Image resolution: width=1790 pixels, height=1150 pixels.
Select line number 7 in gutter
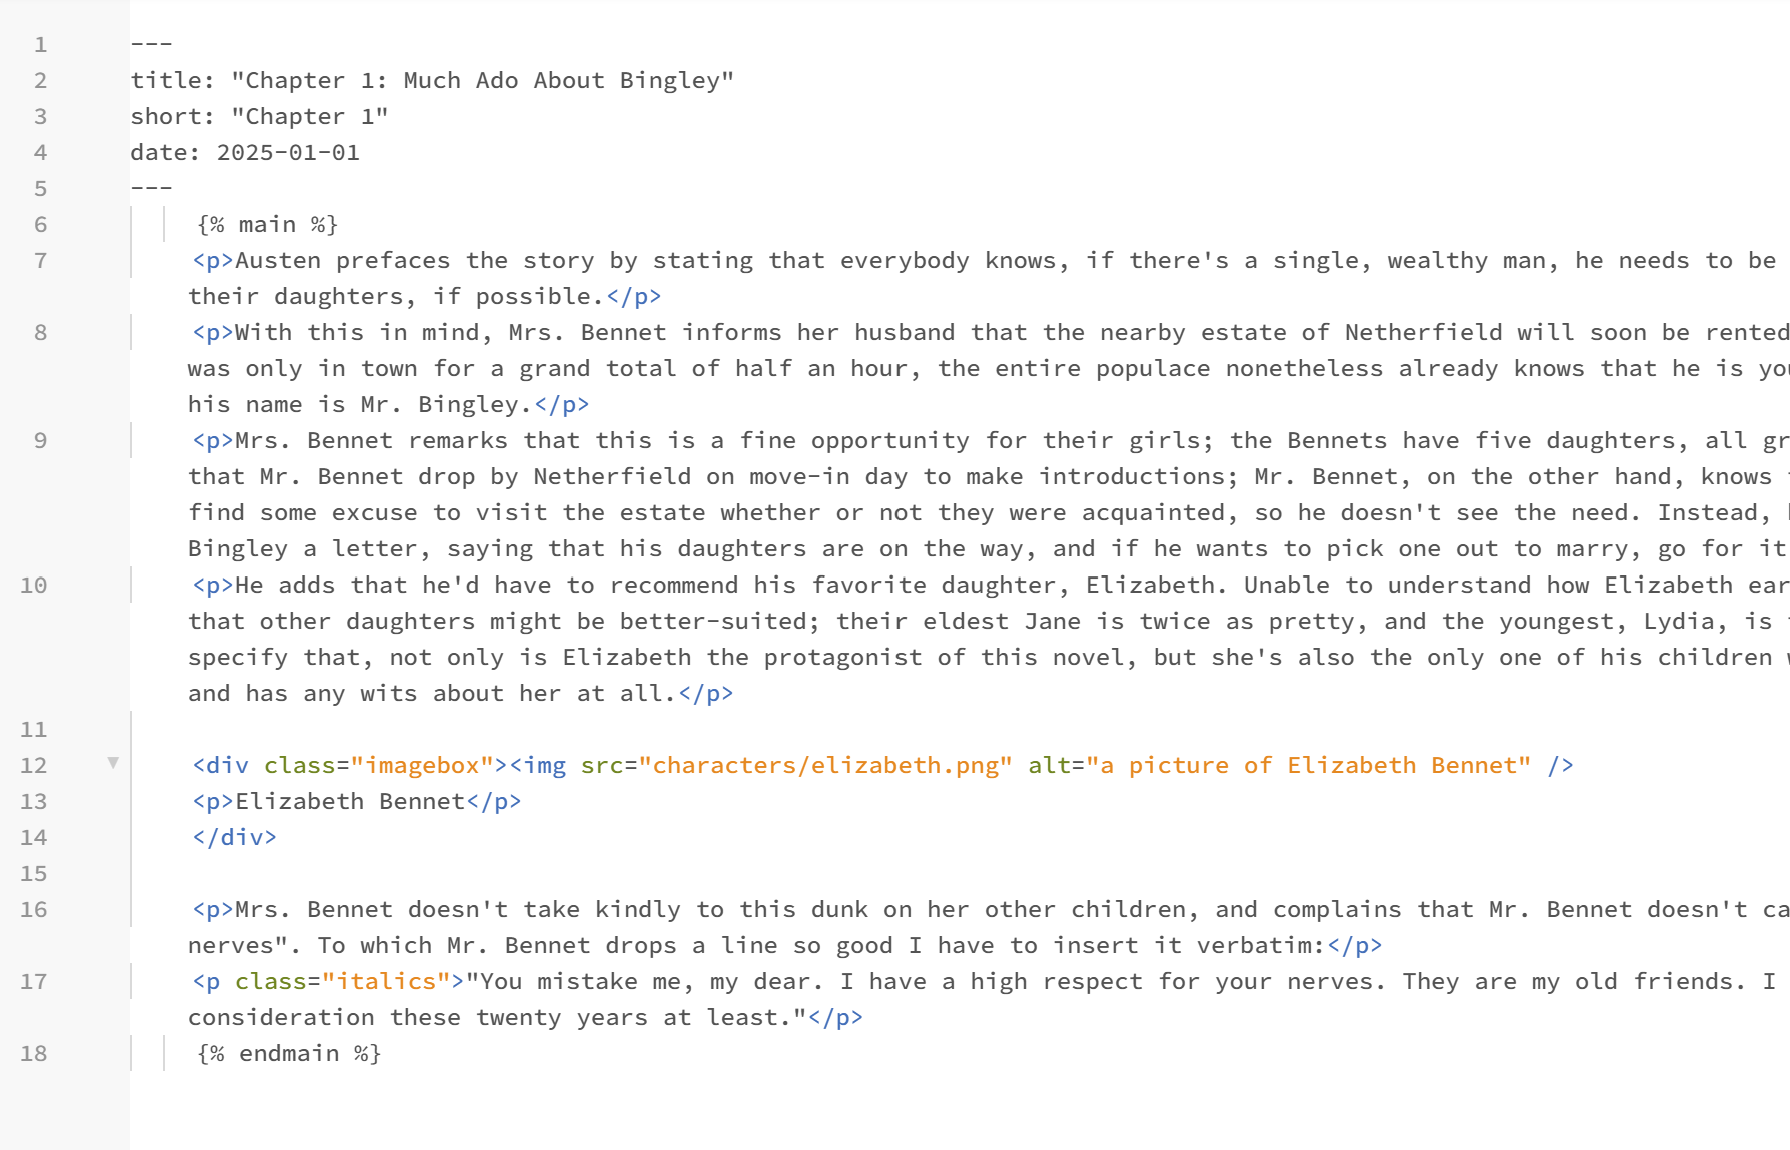click(40, 261)
